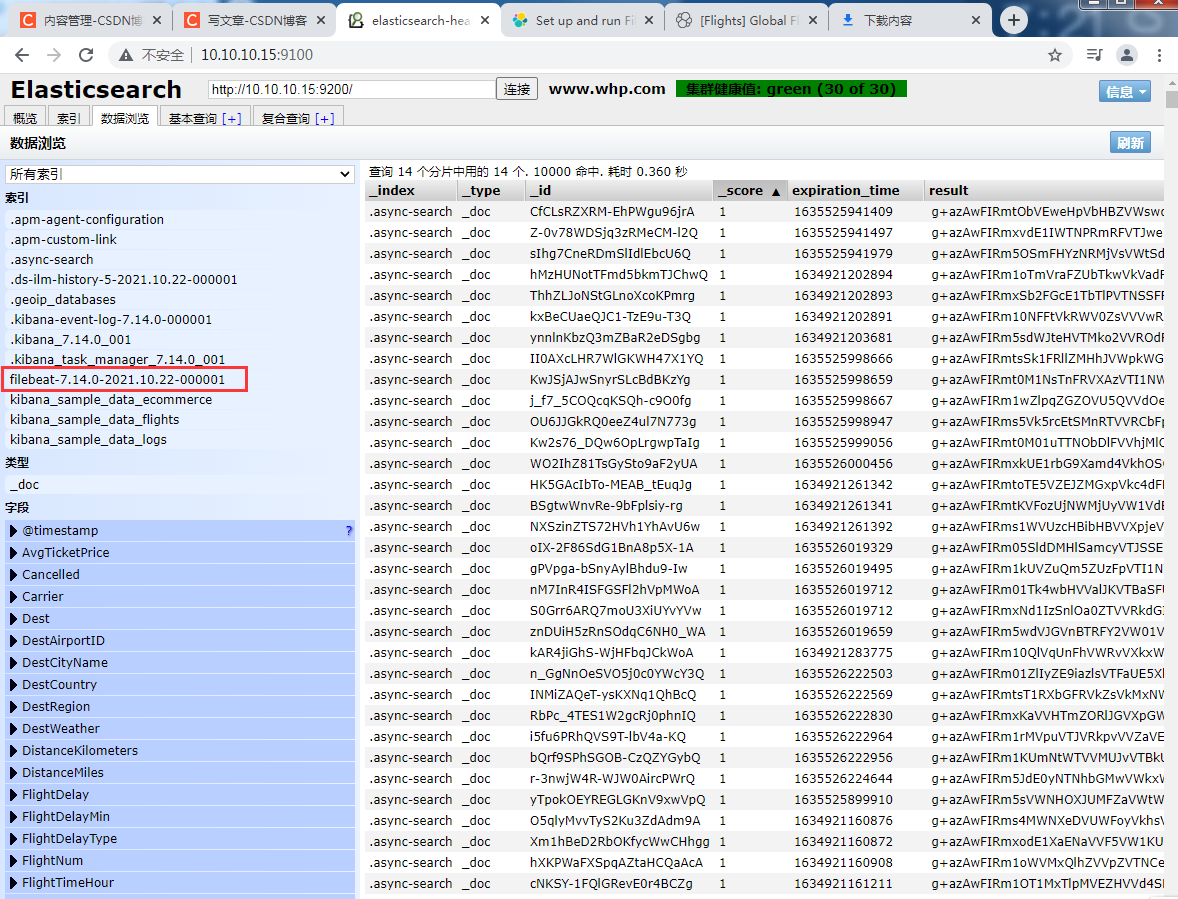Close the 下载内容 tab
This screenshot has height=899, width=1178.
(x=976, y=20)
